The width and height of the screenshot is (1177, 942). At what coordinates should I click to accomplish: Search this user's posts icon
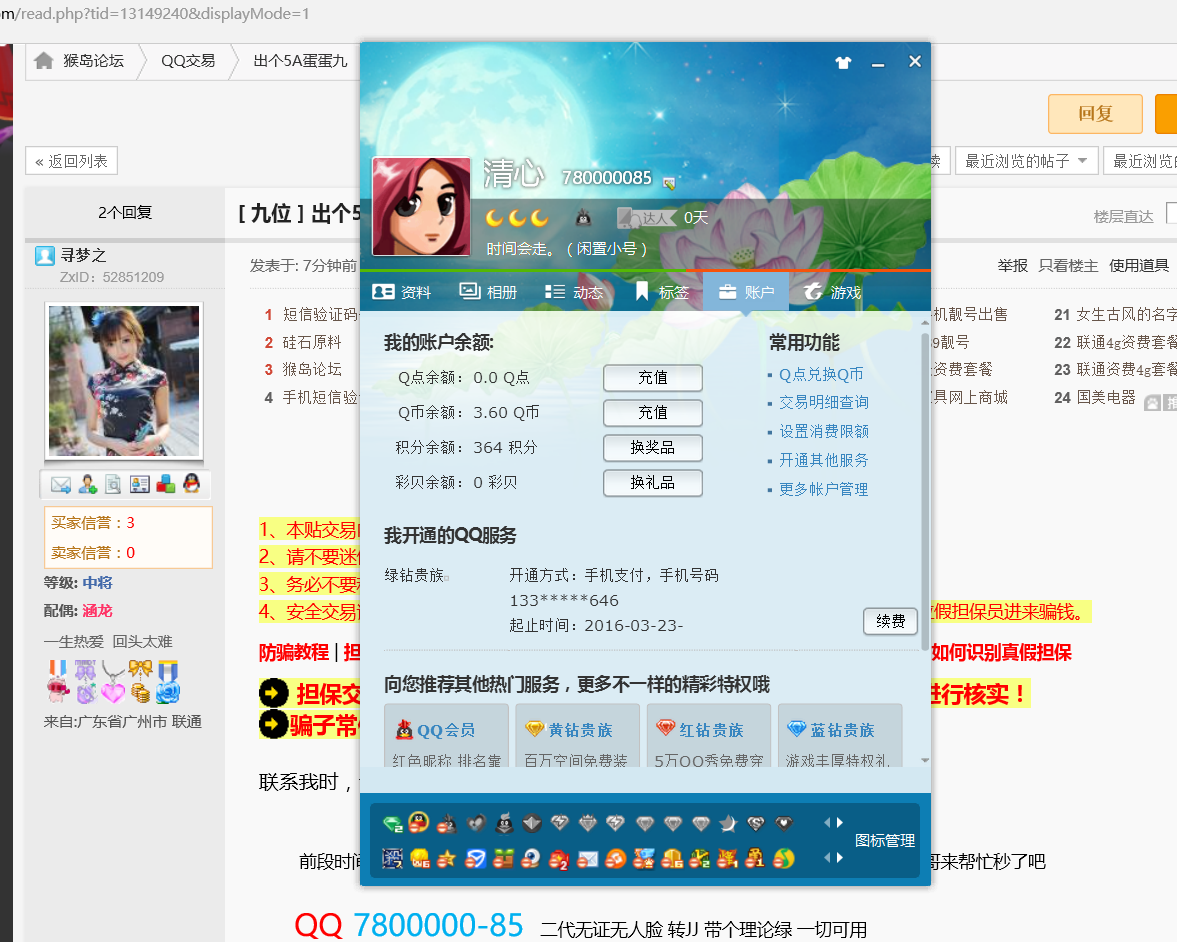tap(113, 485)
